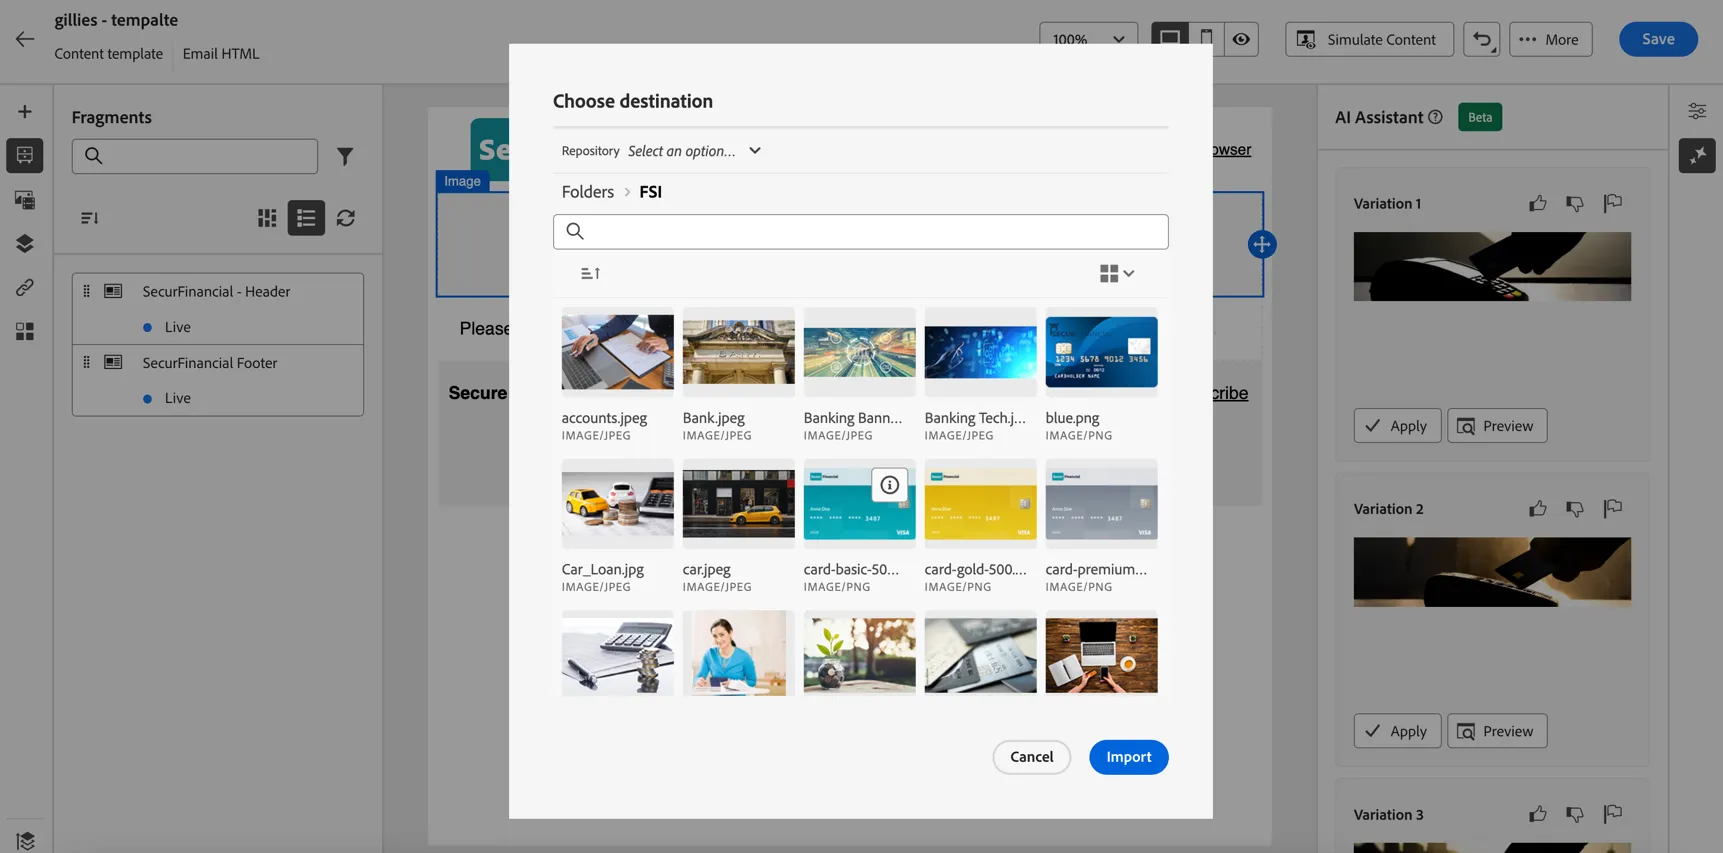Switch Fragments to list view

(306, 218)
